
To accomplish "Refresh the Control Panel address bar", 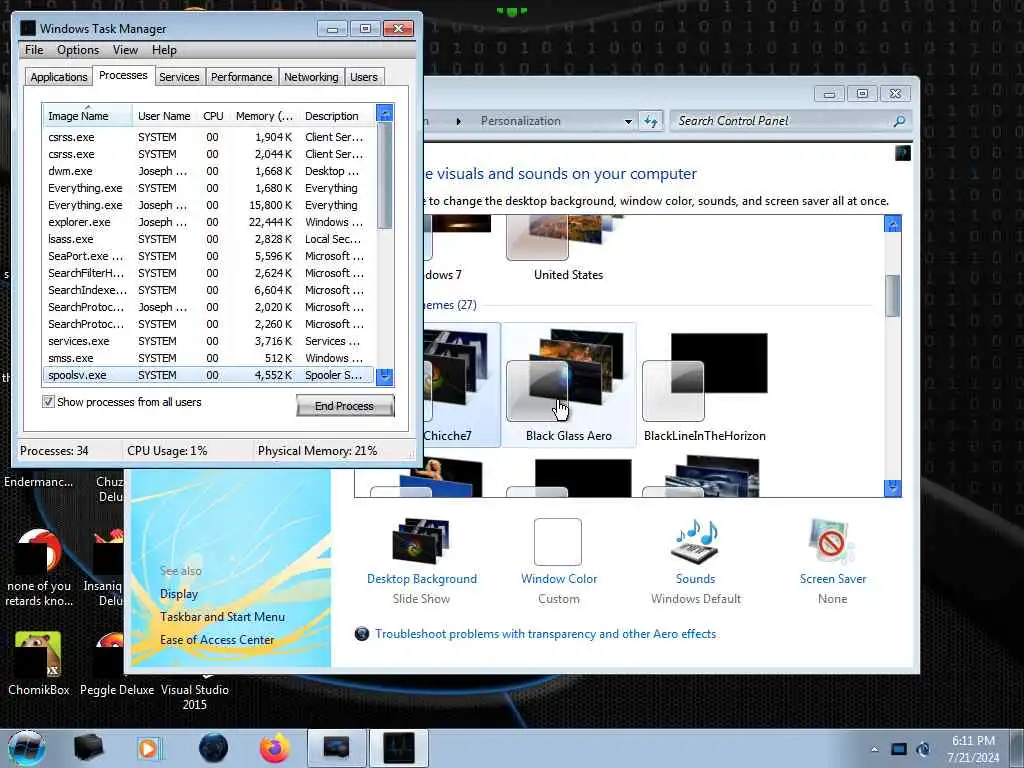I will [650, 121].
